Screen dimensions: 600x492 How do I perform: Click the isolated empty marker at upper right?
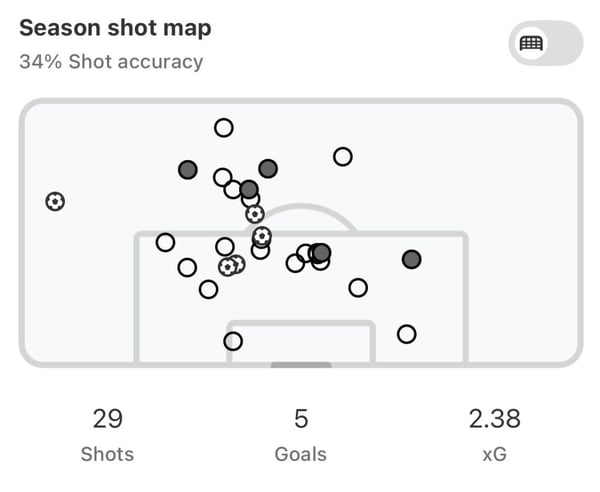click(343, 156)
